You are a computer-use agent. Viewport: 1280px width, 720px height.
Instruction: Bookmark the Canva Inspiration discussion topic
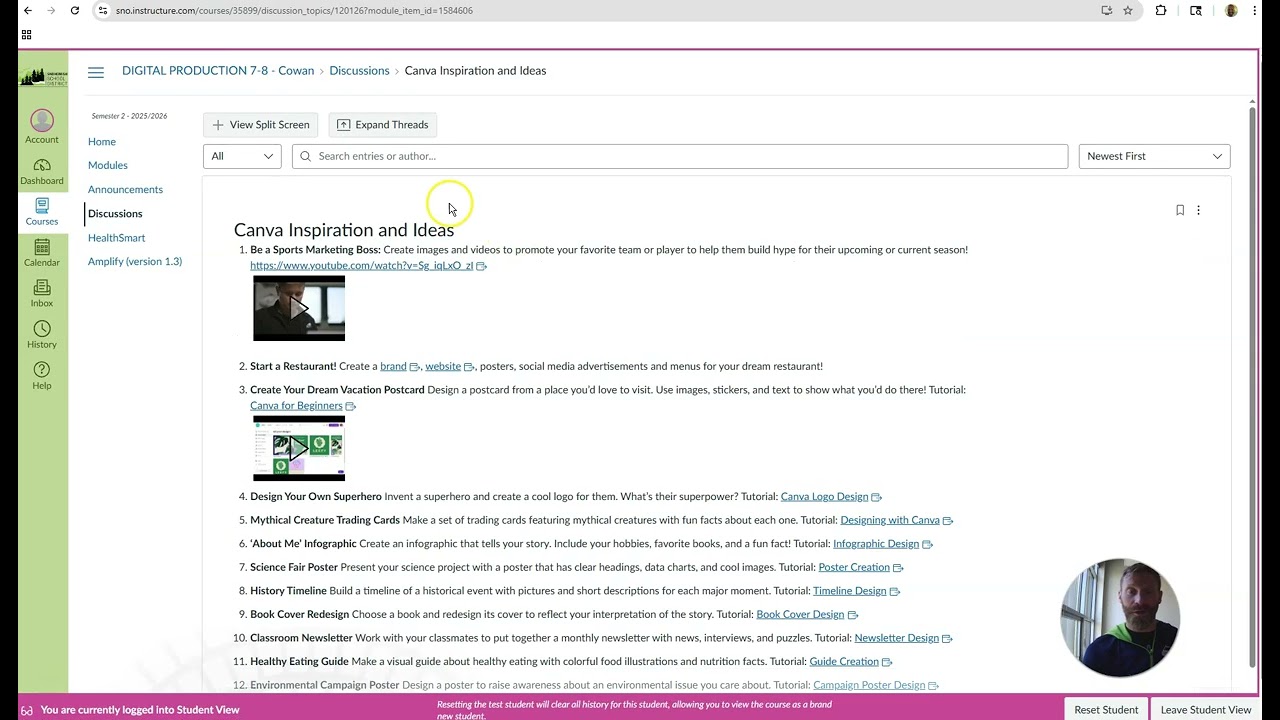click(1180, 210)
